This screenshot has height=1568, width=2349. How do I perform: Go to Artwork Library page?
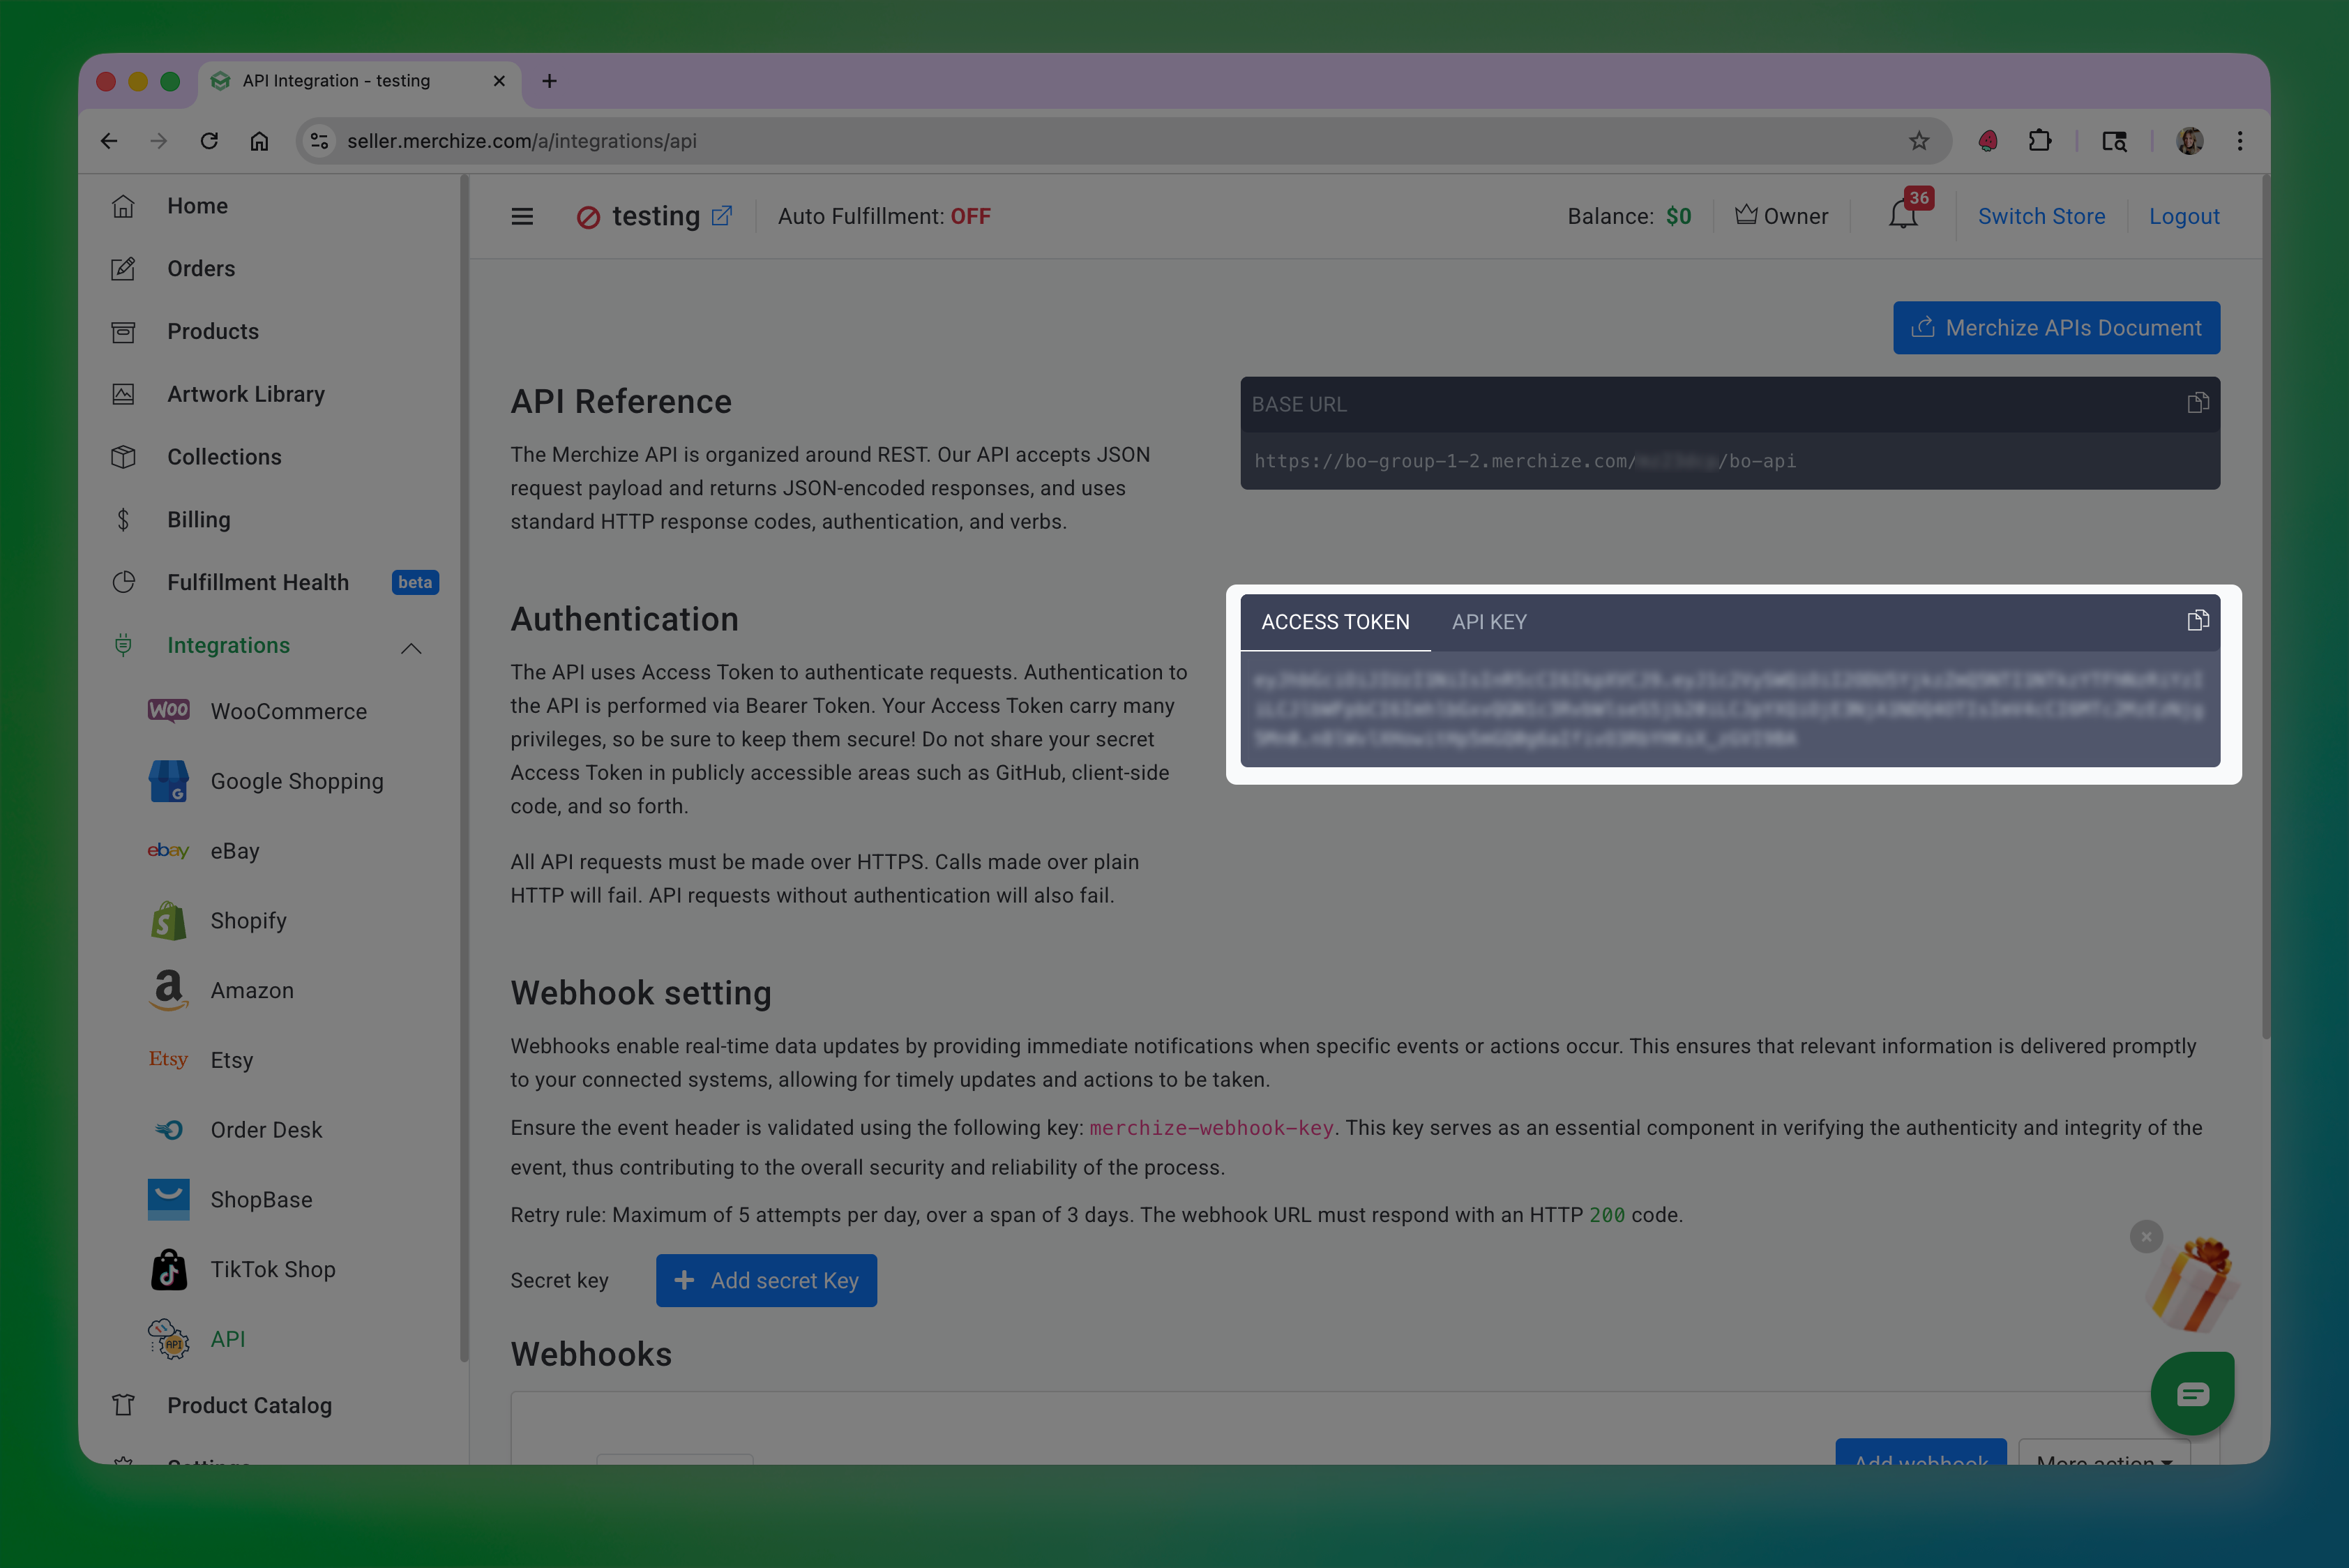tap(245, 394)
